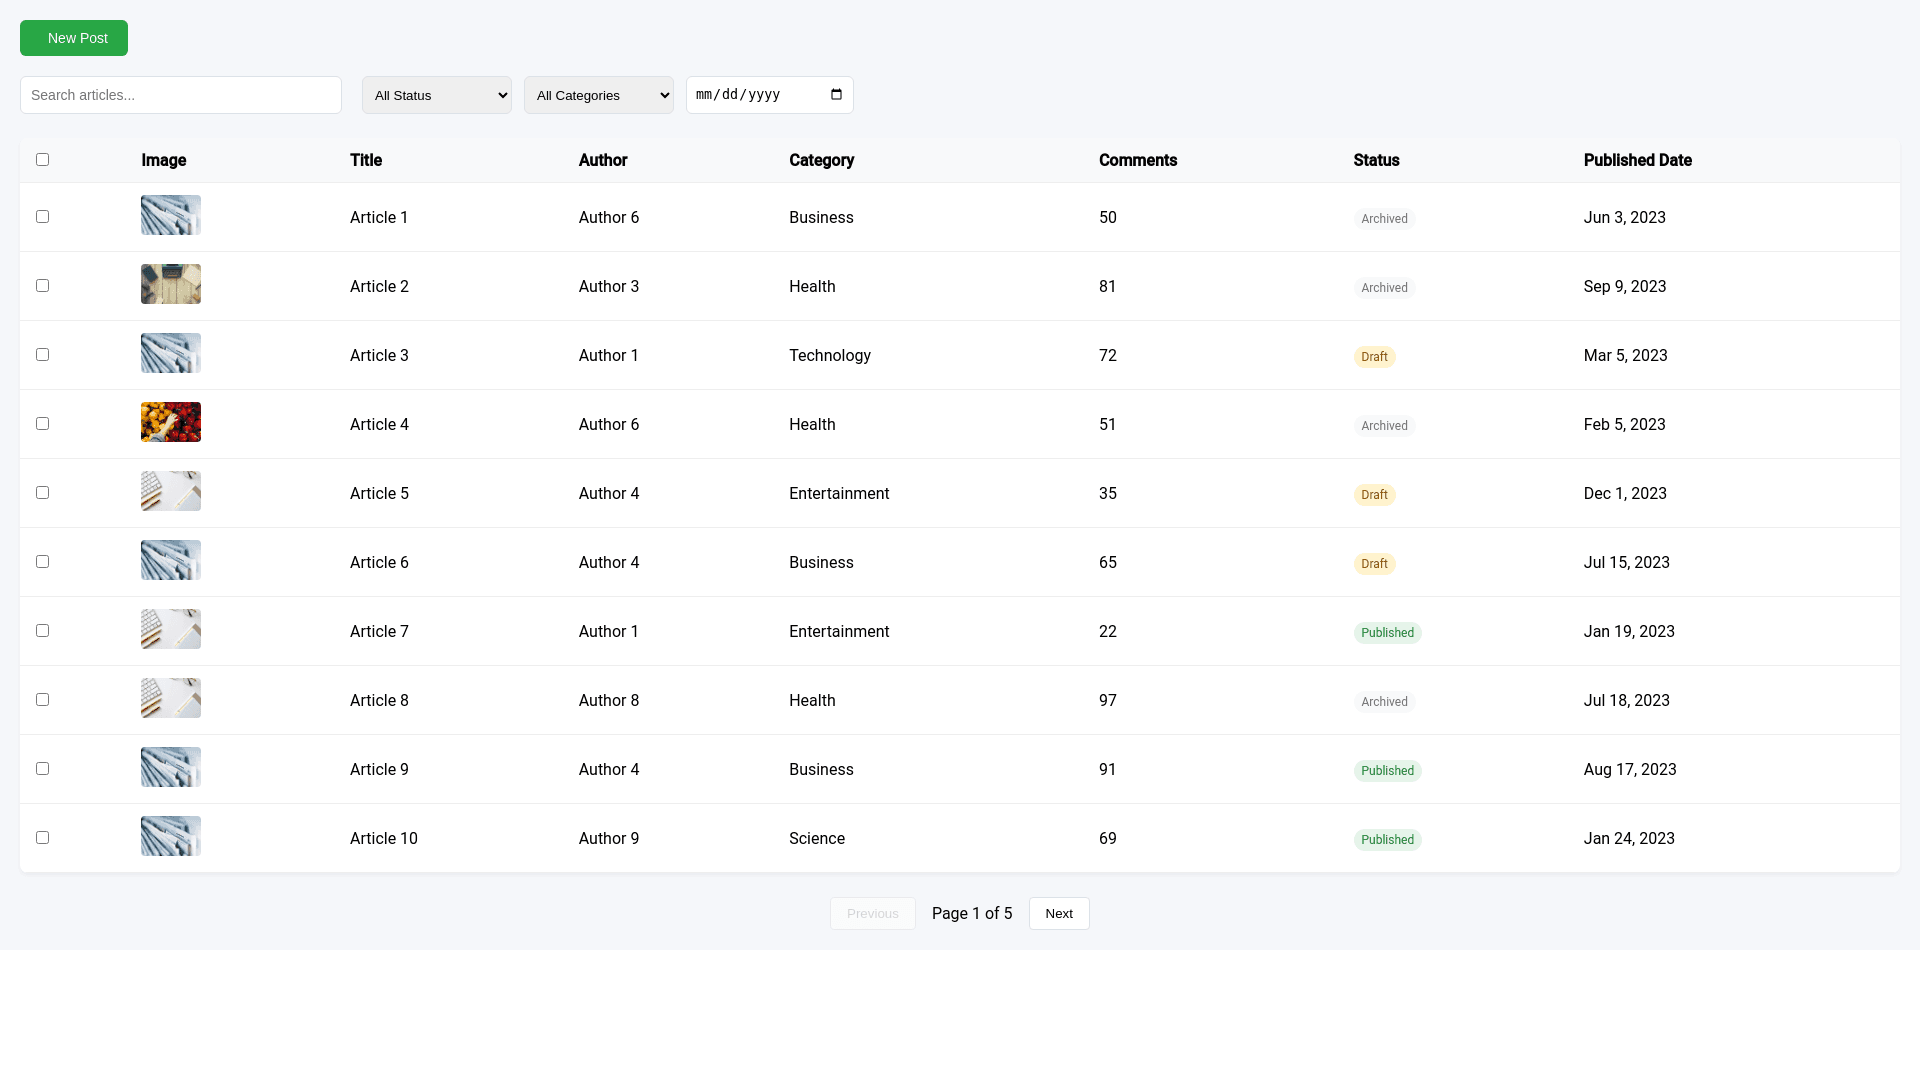
Task: Click the Published Date column header
Action: pos(1637,160)
